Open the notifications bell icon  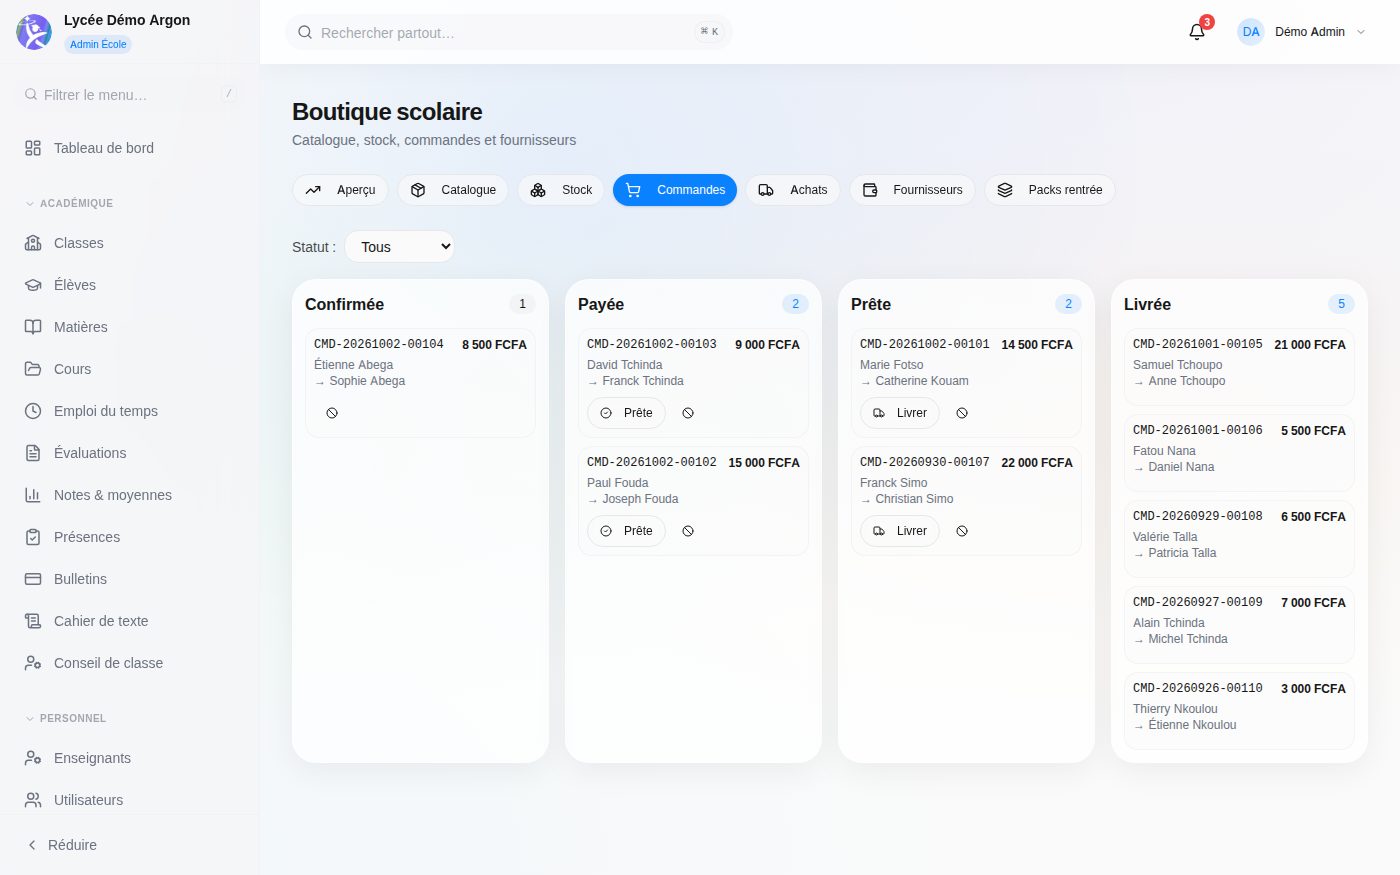point(1196,32)
